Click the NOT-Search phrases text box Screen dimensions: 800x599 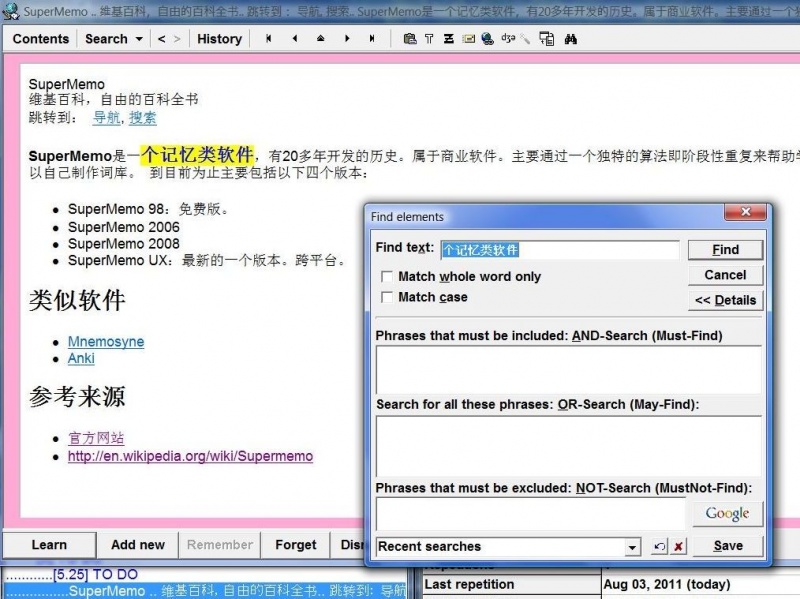531,514
